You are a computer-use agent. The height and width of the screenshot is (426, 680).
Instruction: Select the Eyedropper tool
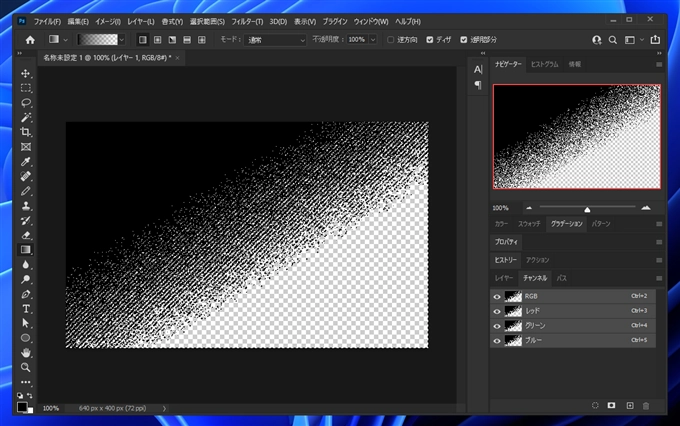pos(26,161)
